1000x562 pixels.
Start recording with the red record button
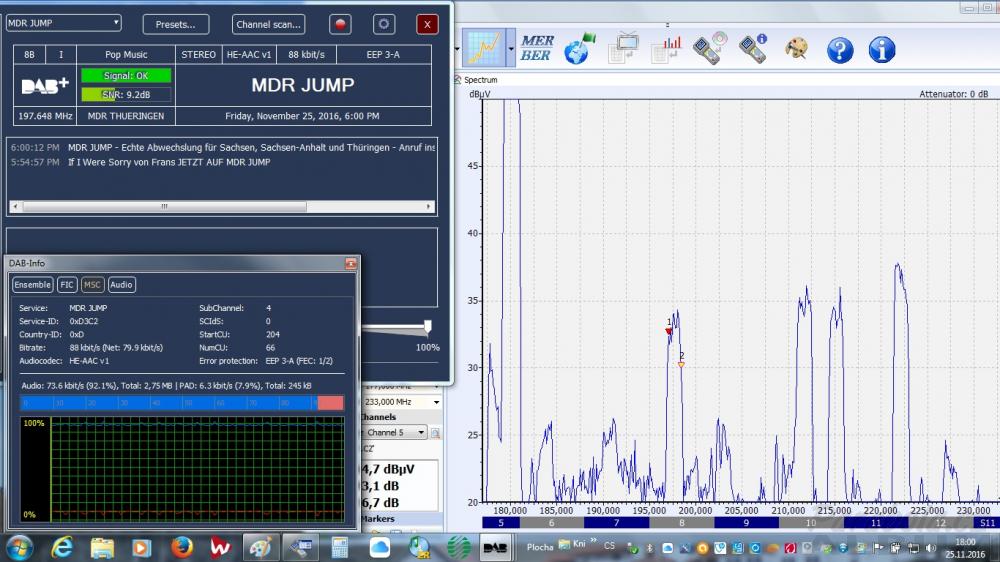(340, 24)
